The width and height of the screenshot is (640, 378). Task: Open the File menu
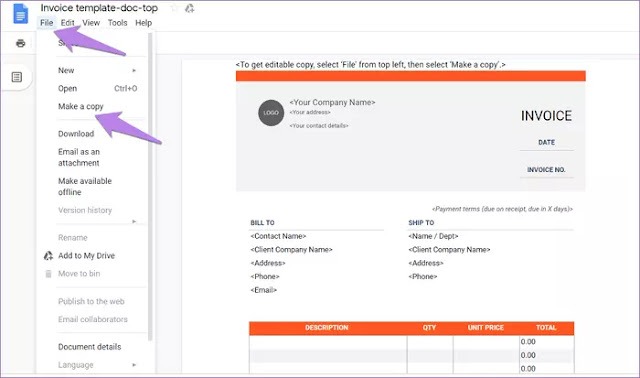coord(47,23)
